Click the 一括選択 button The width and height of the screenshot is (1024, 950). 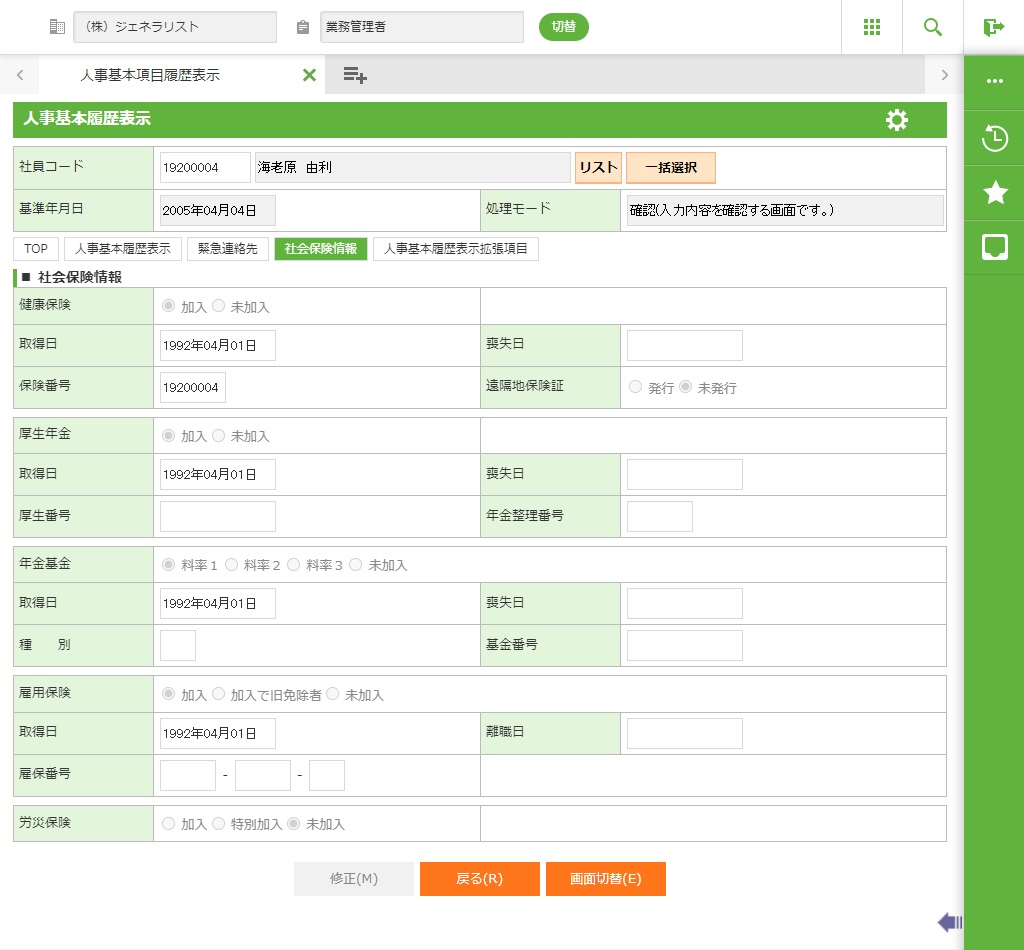(670, 168)
